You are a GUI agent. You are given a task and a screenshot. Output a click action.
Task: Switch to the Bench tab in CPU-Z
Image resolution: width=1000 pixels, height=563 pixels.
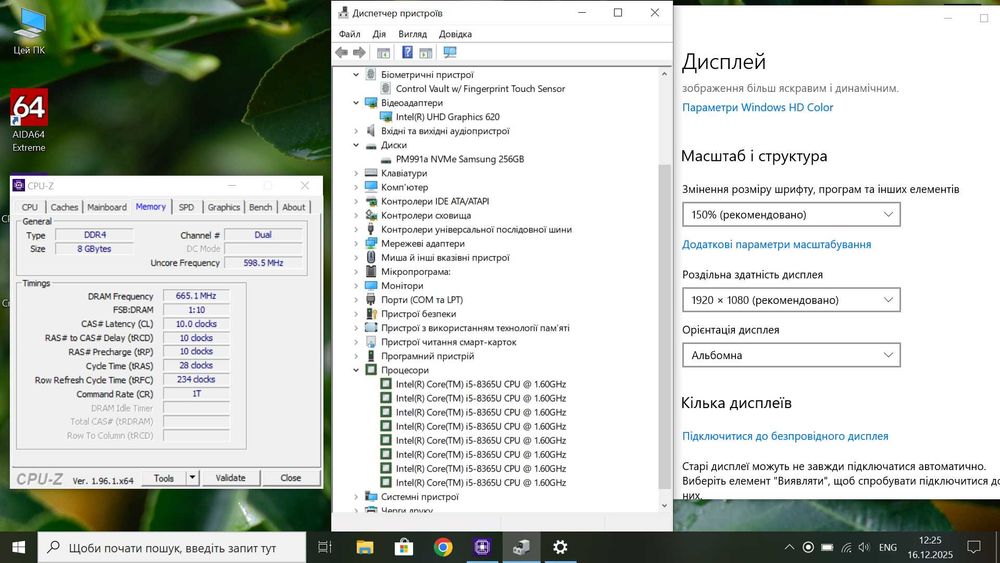click(260, 207)
